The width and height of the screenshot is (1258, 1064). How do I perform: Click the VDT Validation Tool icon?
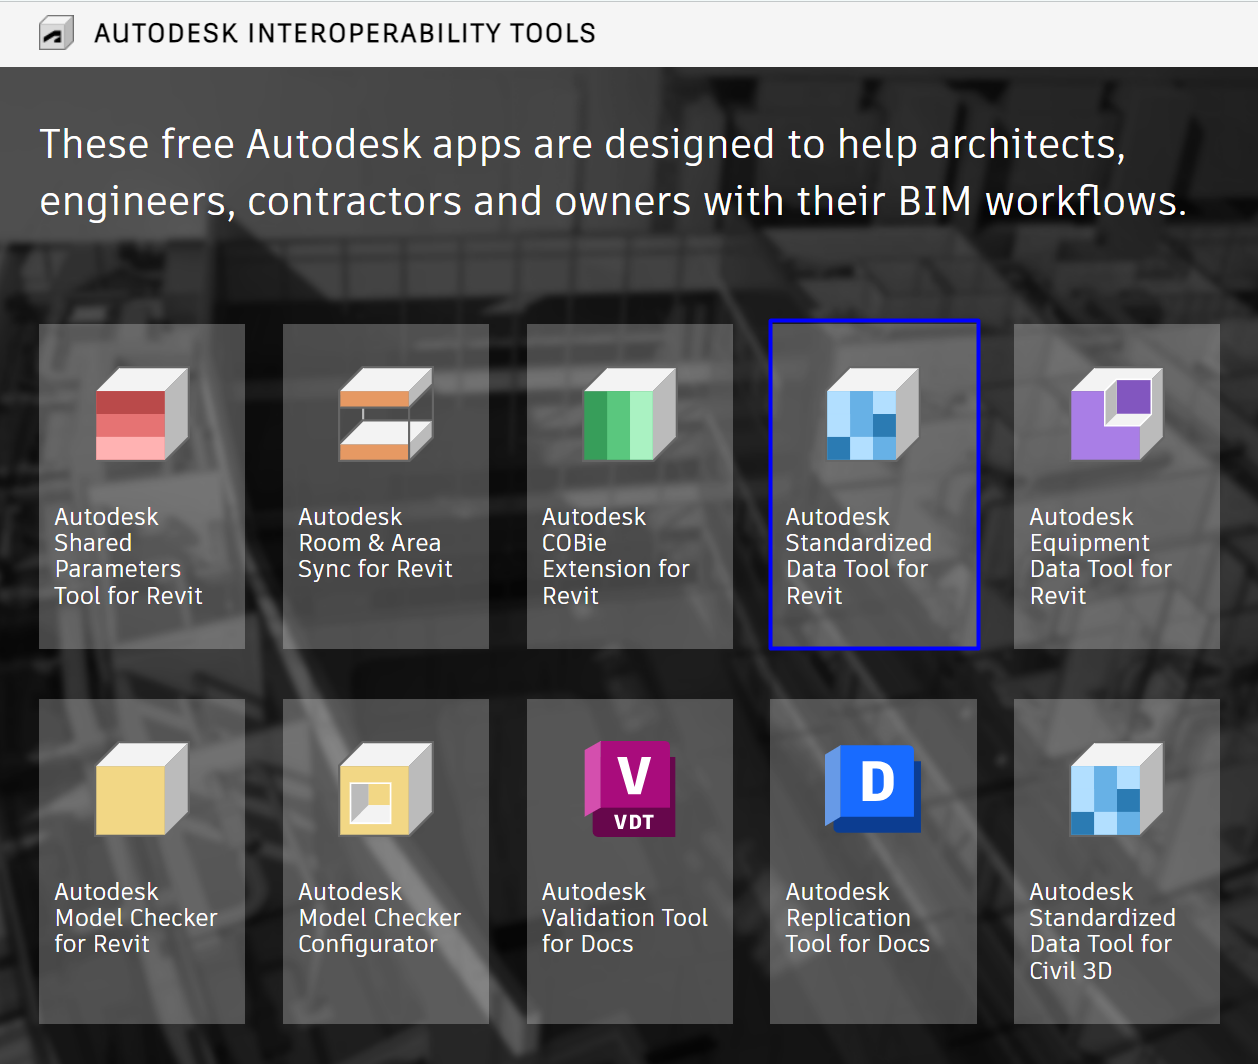point(630,789)
